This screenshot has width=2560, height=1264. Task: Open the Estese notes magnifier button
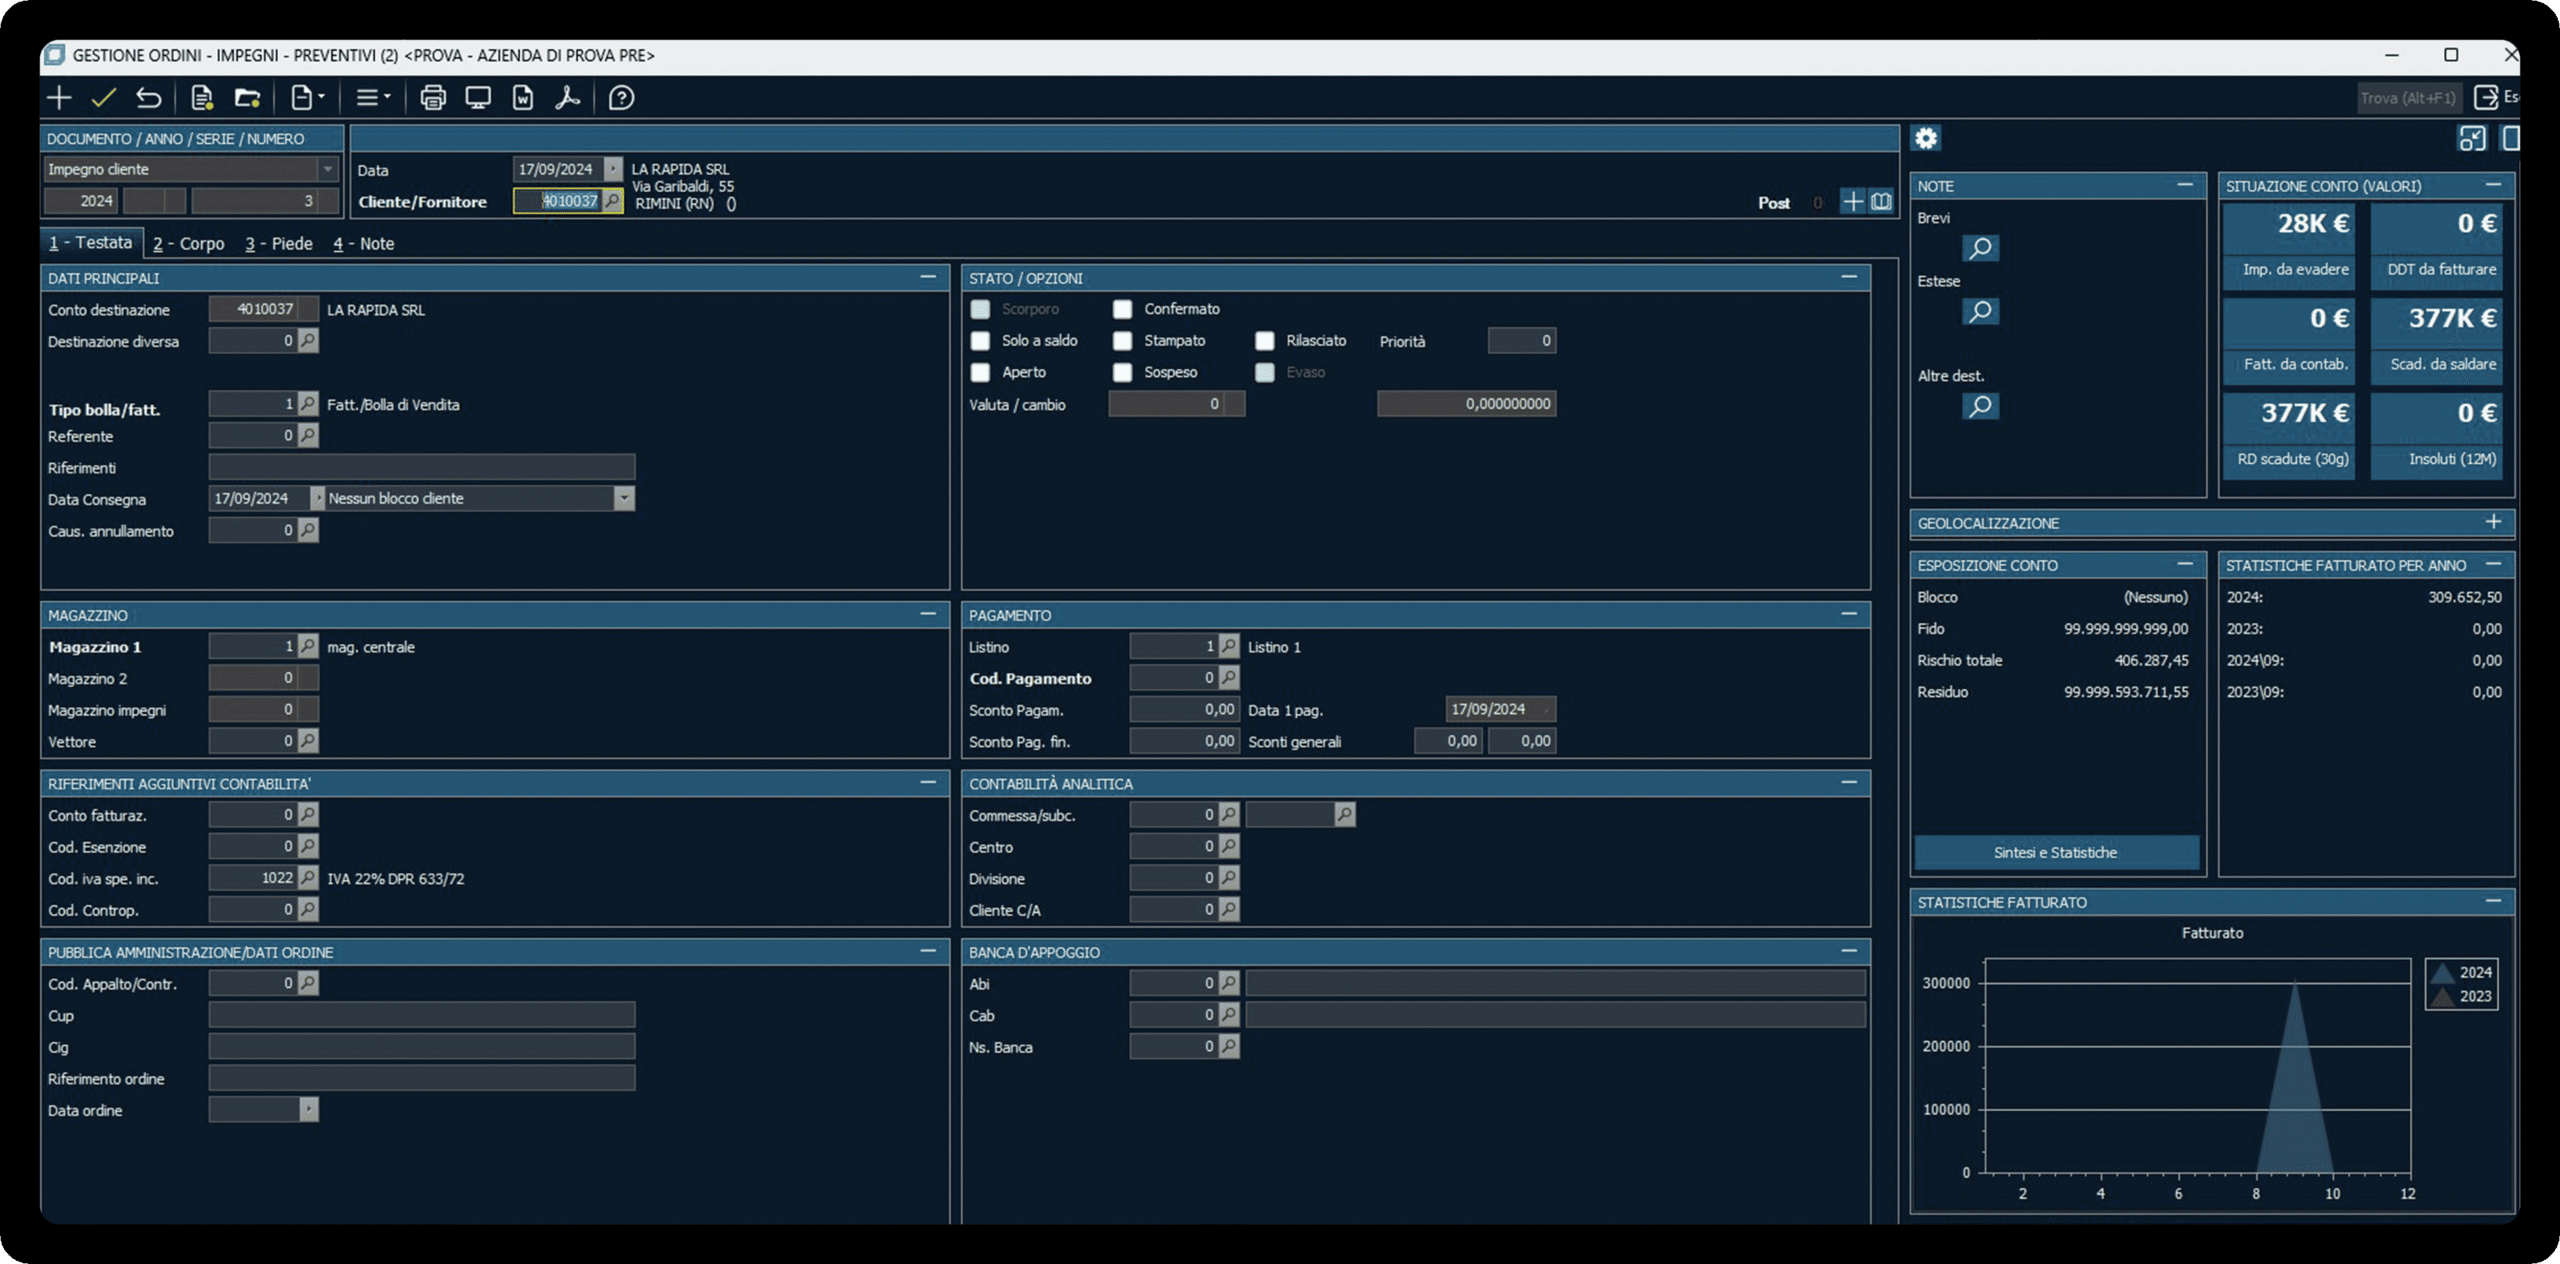(x=1980, y=311)
